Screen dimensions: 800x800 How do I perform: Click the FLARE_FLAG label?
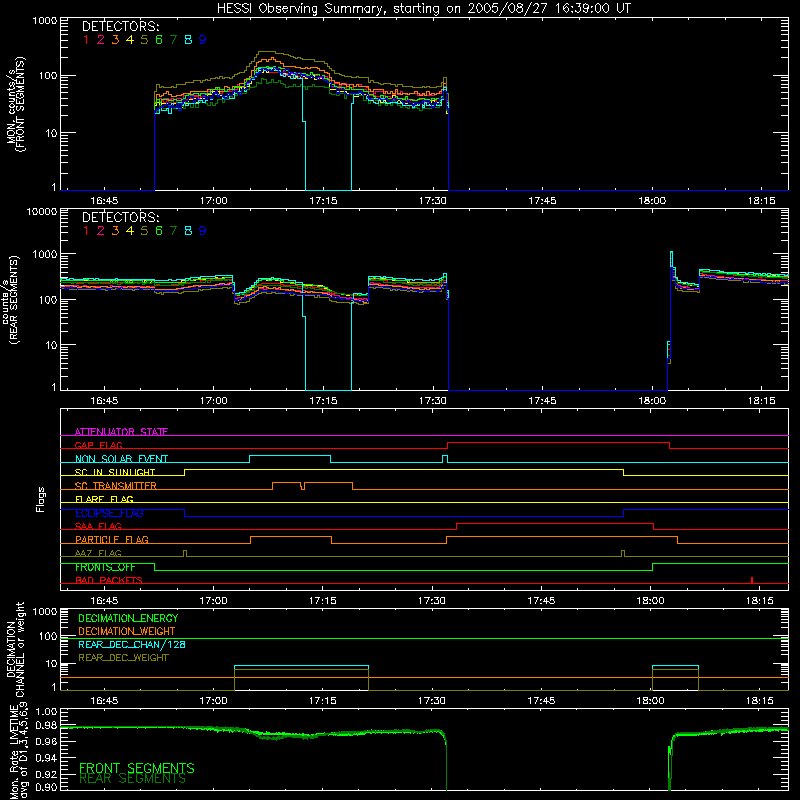click(x=104, y=499)
